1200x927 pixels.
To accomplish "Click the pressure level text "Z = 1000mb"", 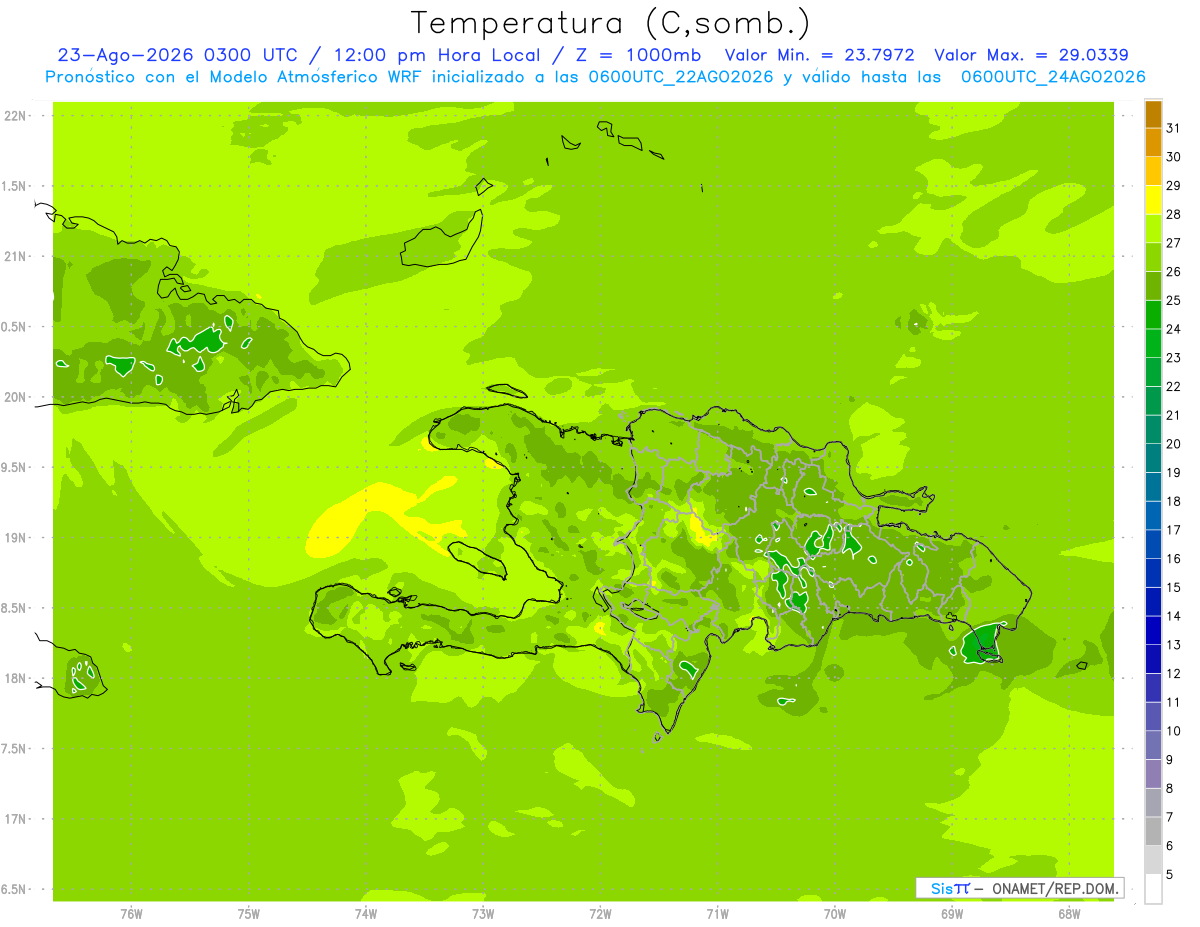I will 637,55.
